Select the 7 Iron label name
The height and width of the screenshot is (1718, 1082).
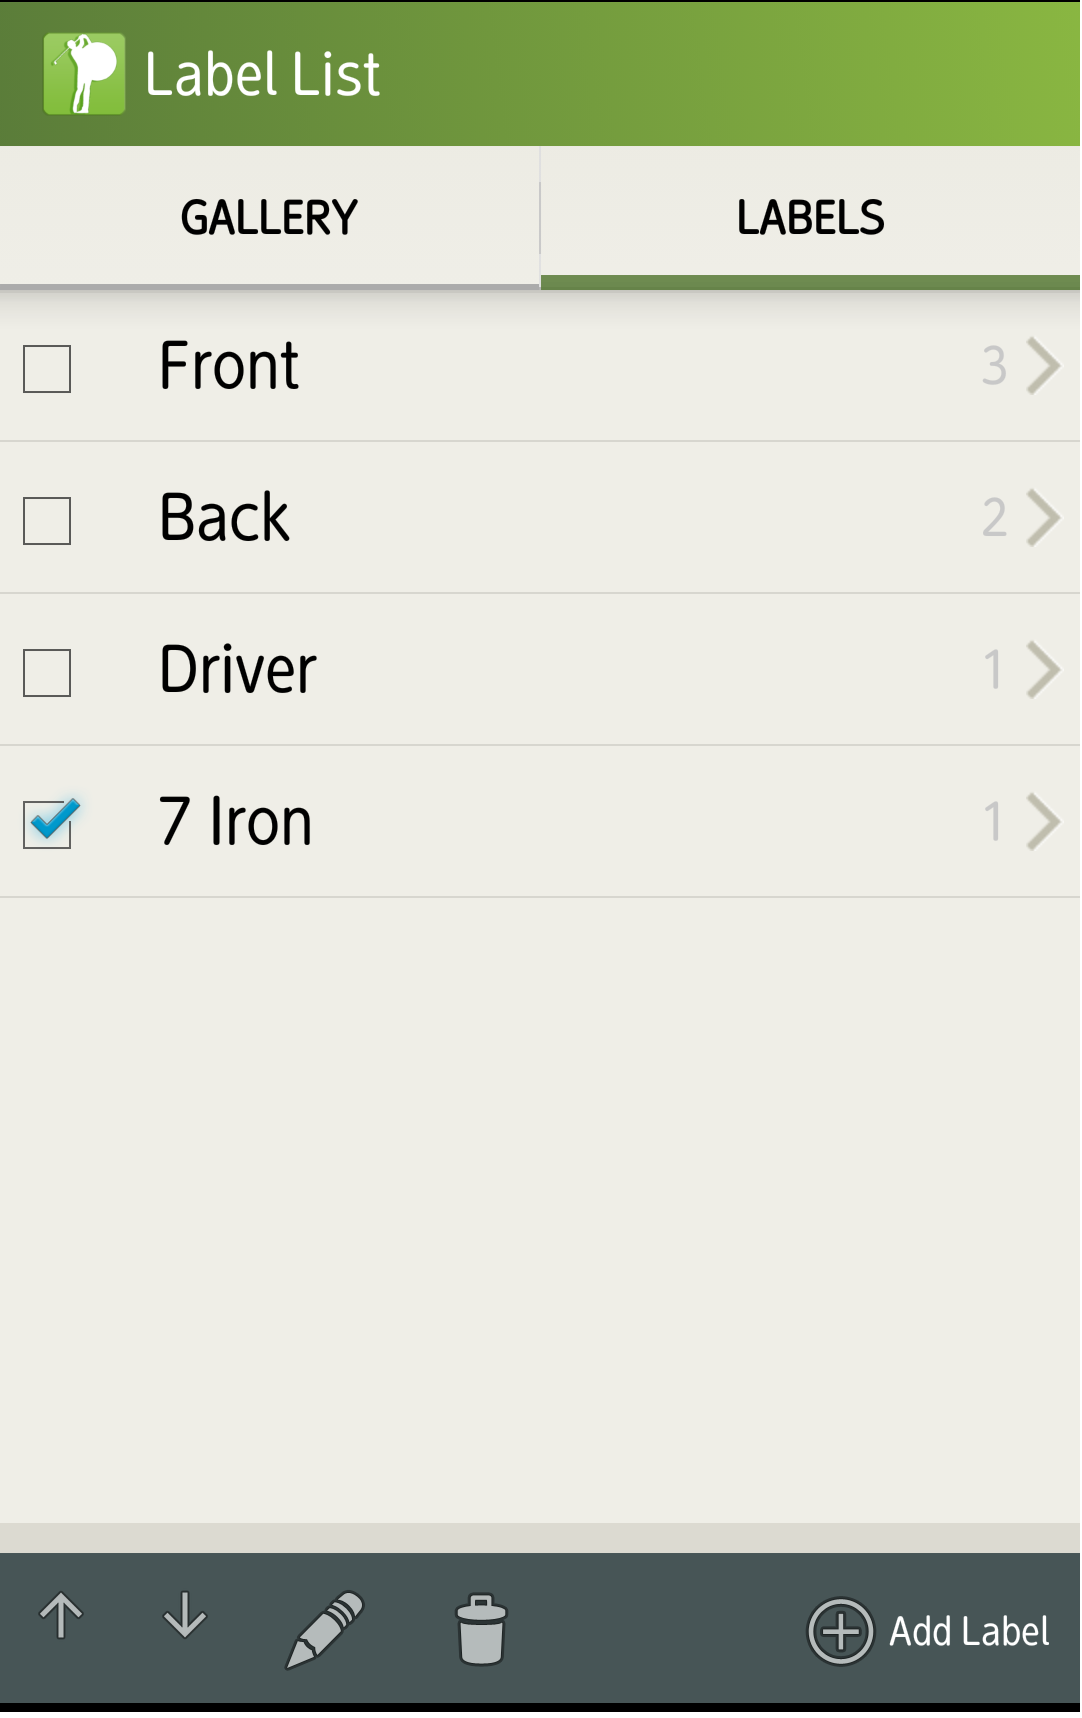(236, 823)
